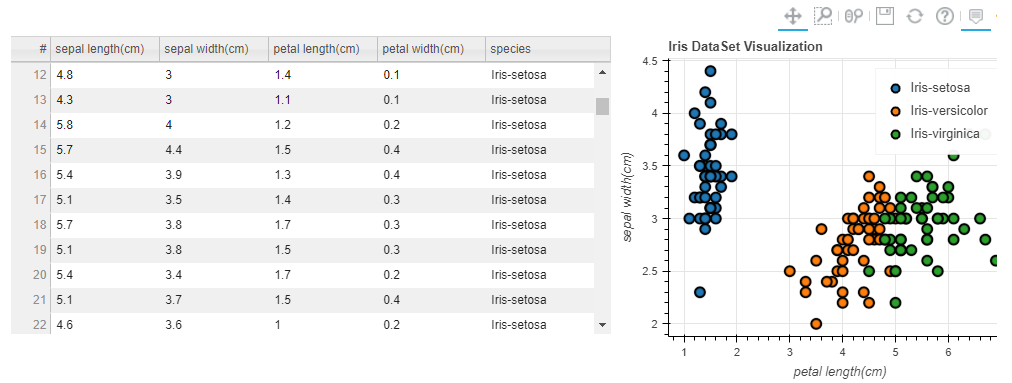Viewport: 1012px width, 383px height.
Task: Click species cell Iris-setosa in row 12
Action: click(540, 75)
